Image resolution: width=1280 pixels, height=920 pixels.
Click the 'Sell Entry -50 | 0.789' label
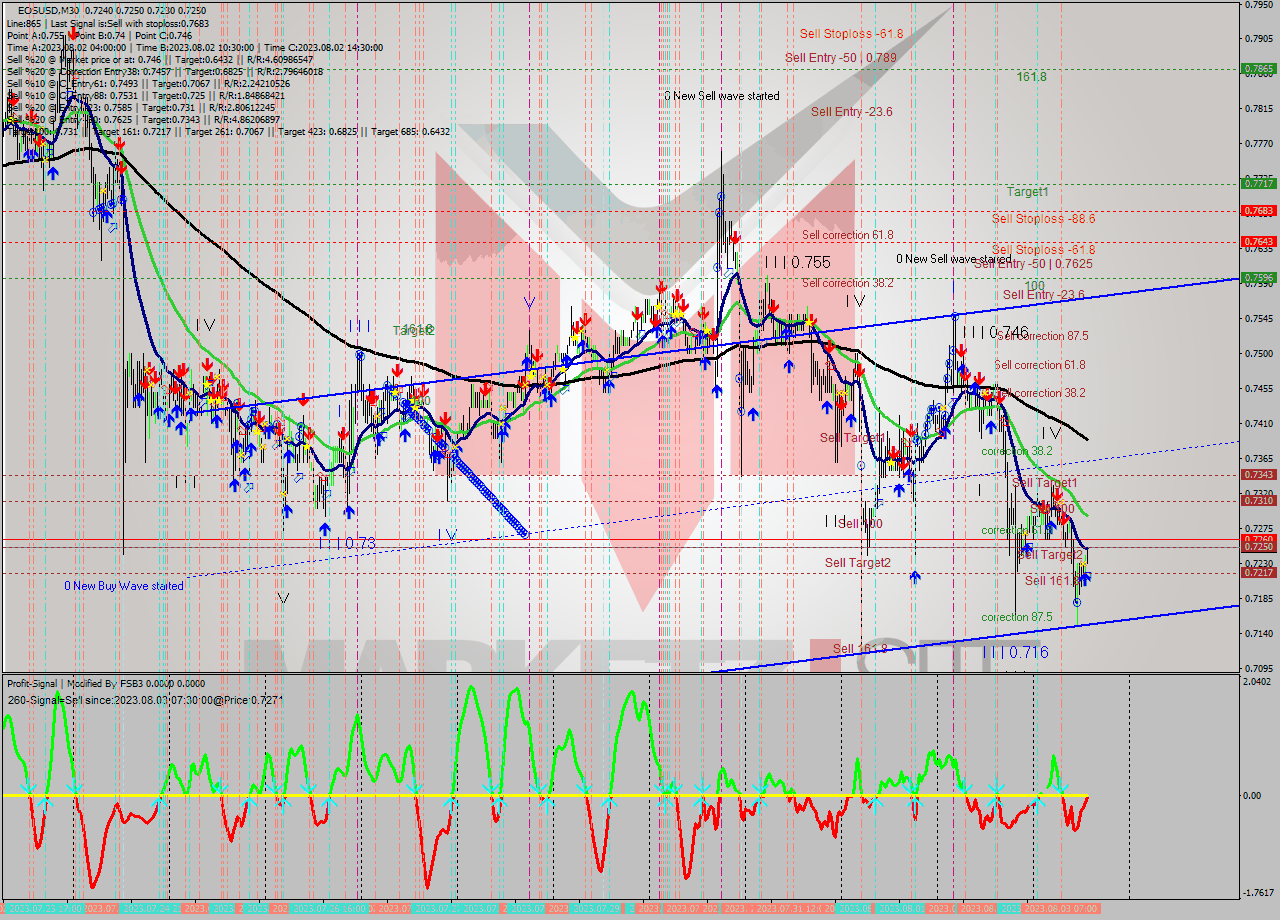coord(841,58)
